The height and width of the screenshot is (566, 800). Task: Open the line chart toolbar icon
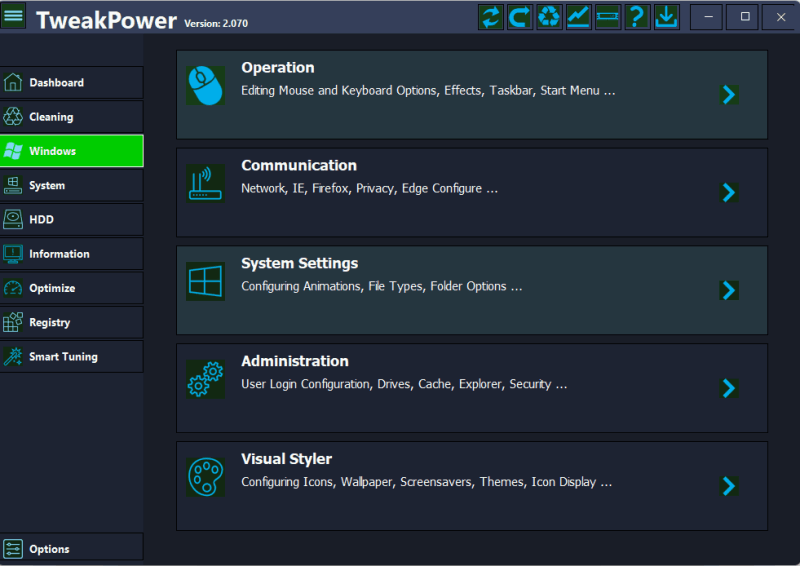578,17
